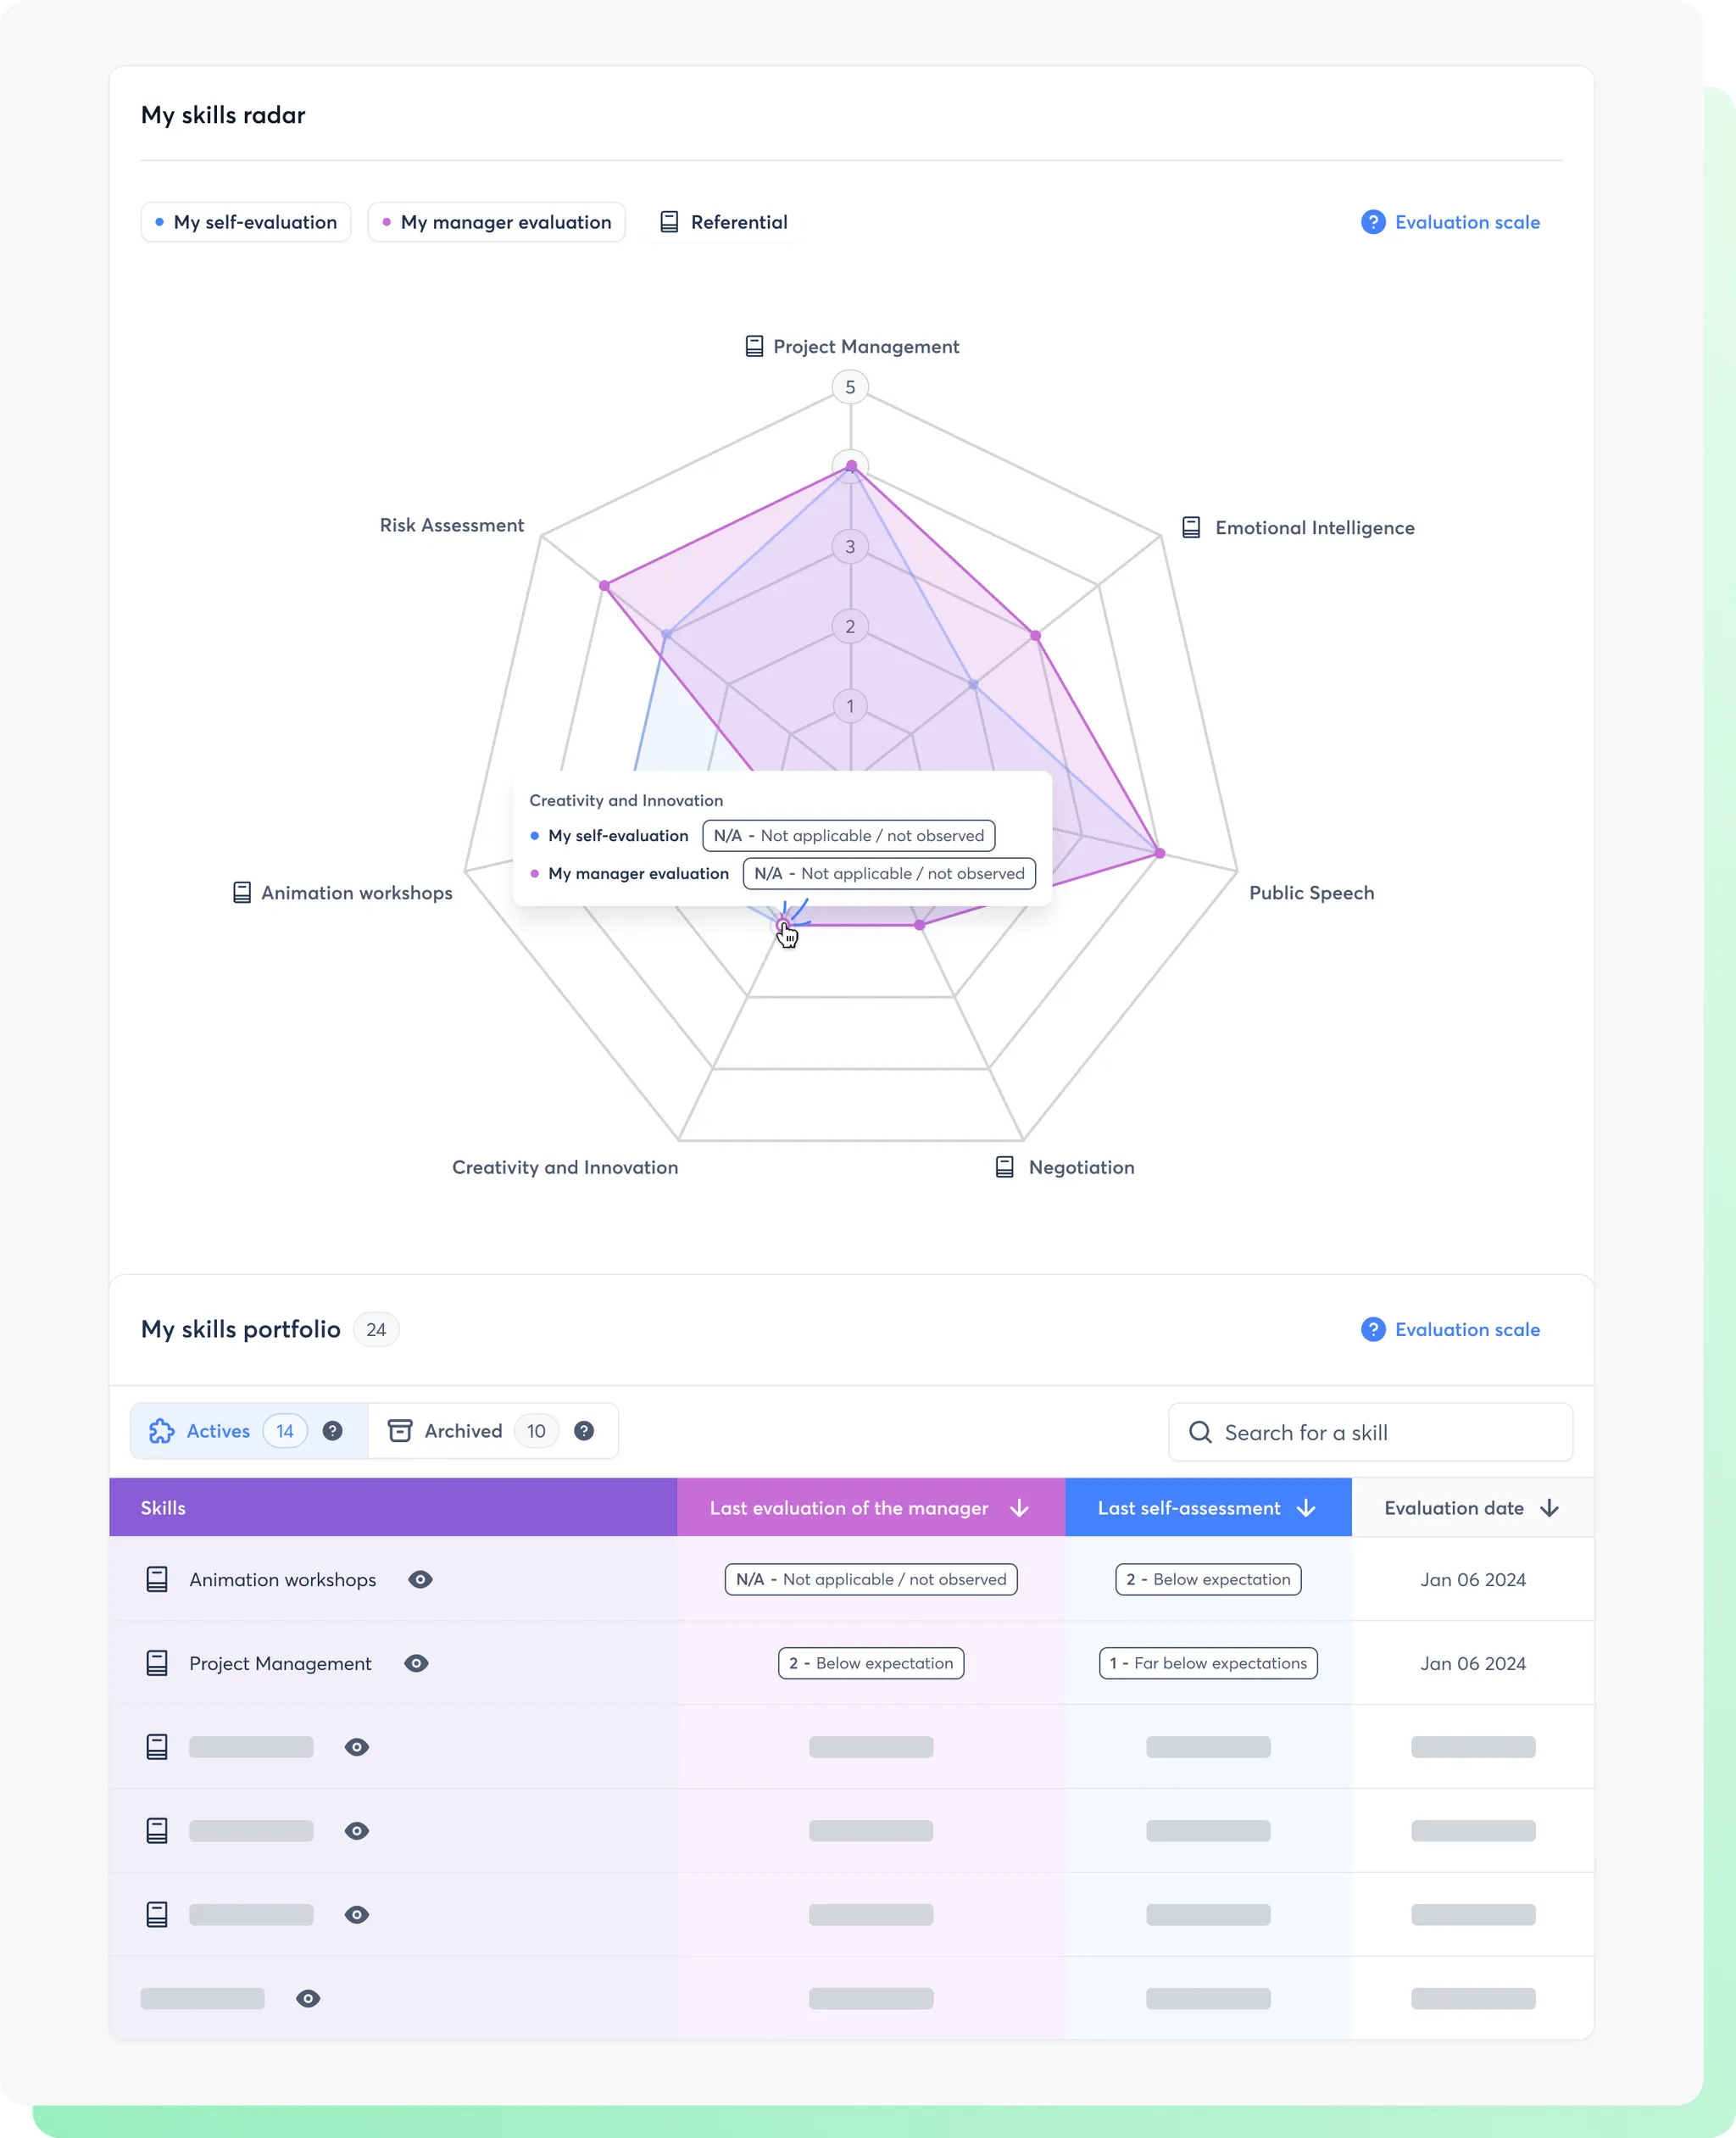
Task: Toggle the My manager evaluation legend chip
Action: 497,222
